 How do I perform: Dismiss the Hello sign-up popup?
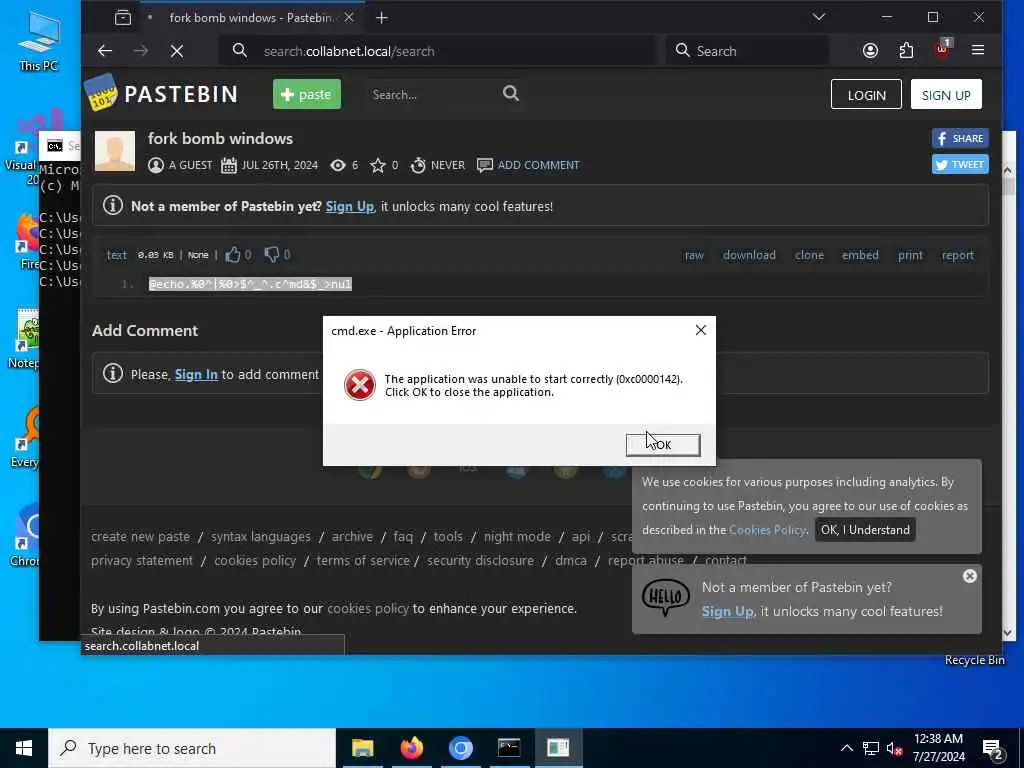[x=970, y=576]
